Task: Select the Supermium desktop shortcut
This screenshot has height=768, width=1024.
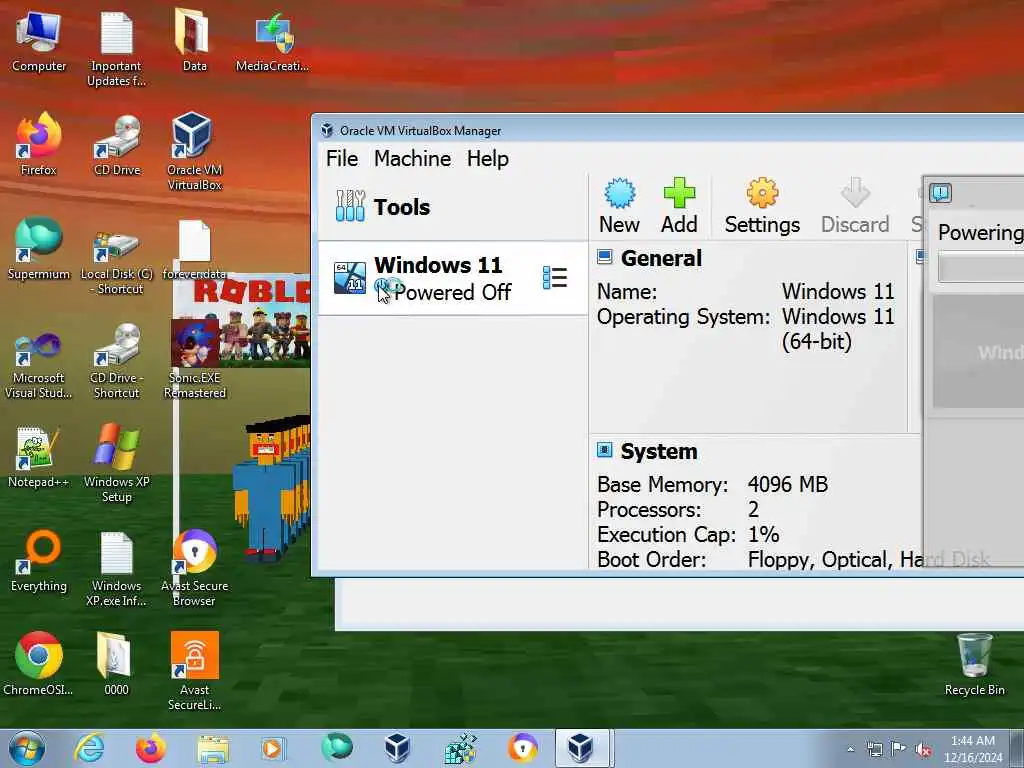Action: click(39, 248)
